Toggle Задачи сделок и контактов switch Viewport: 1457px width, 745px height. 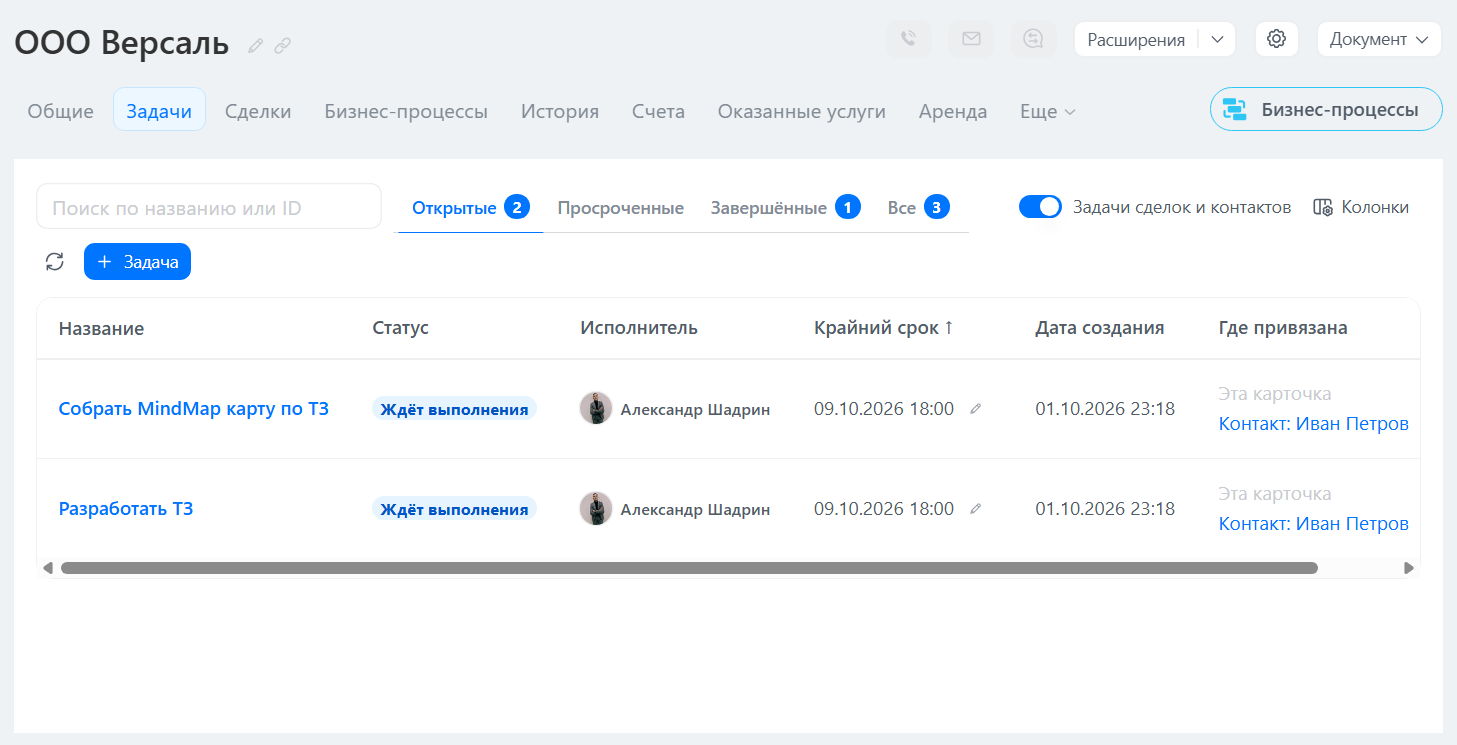click(x=1040, y=207)
